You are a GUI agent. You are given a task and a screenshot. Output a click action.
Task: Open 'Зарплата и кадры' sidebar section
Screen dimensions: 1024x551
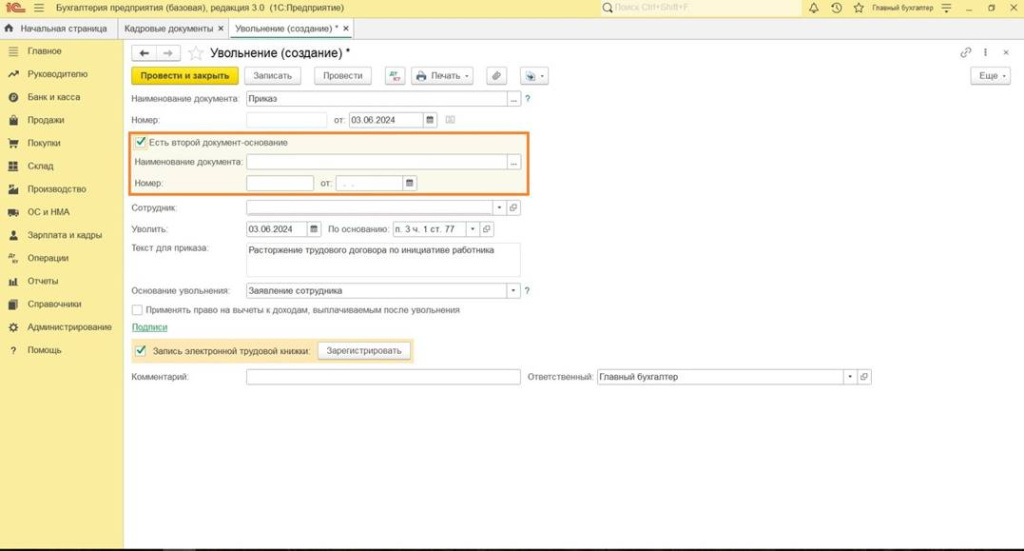click(64, 235)
